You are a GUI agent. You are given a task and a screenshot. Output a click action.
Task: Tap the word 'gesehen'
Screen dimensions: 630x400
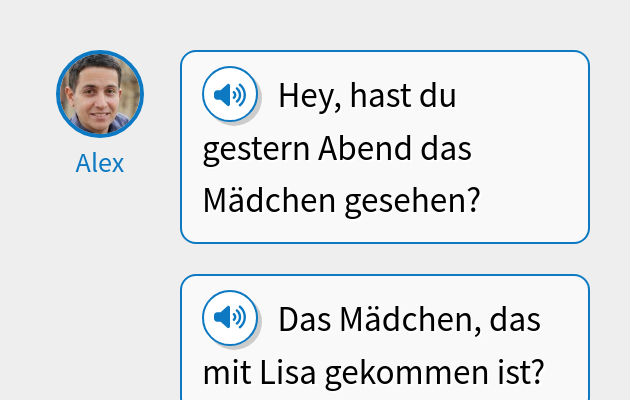pyautogui.click(x=401, y=202)
